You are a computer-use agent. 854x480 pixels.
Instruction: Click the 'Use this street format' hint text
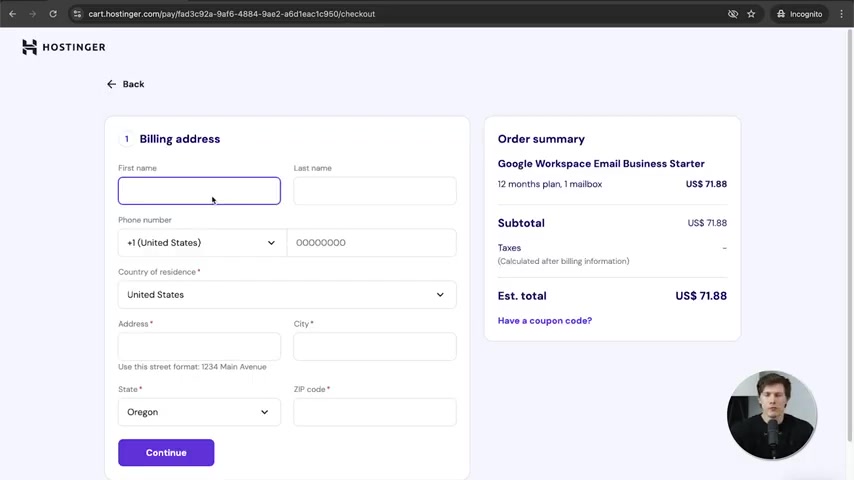coord(192,367)
